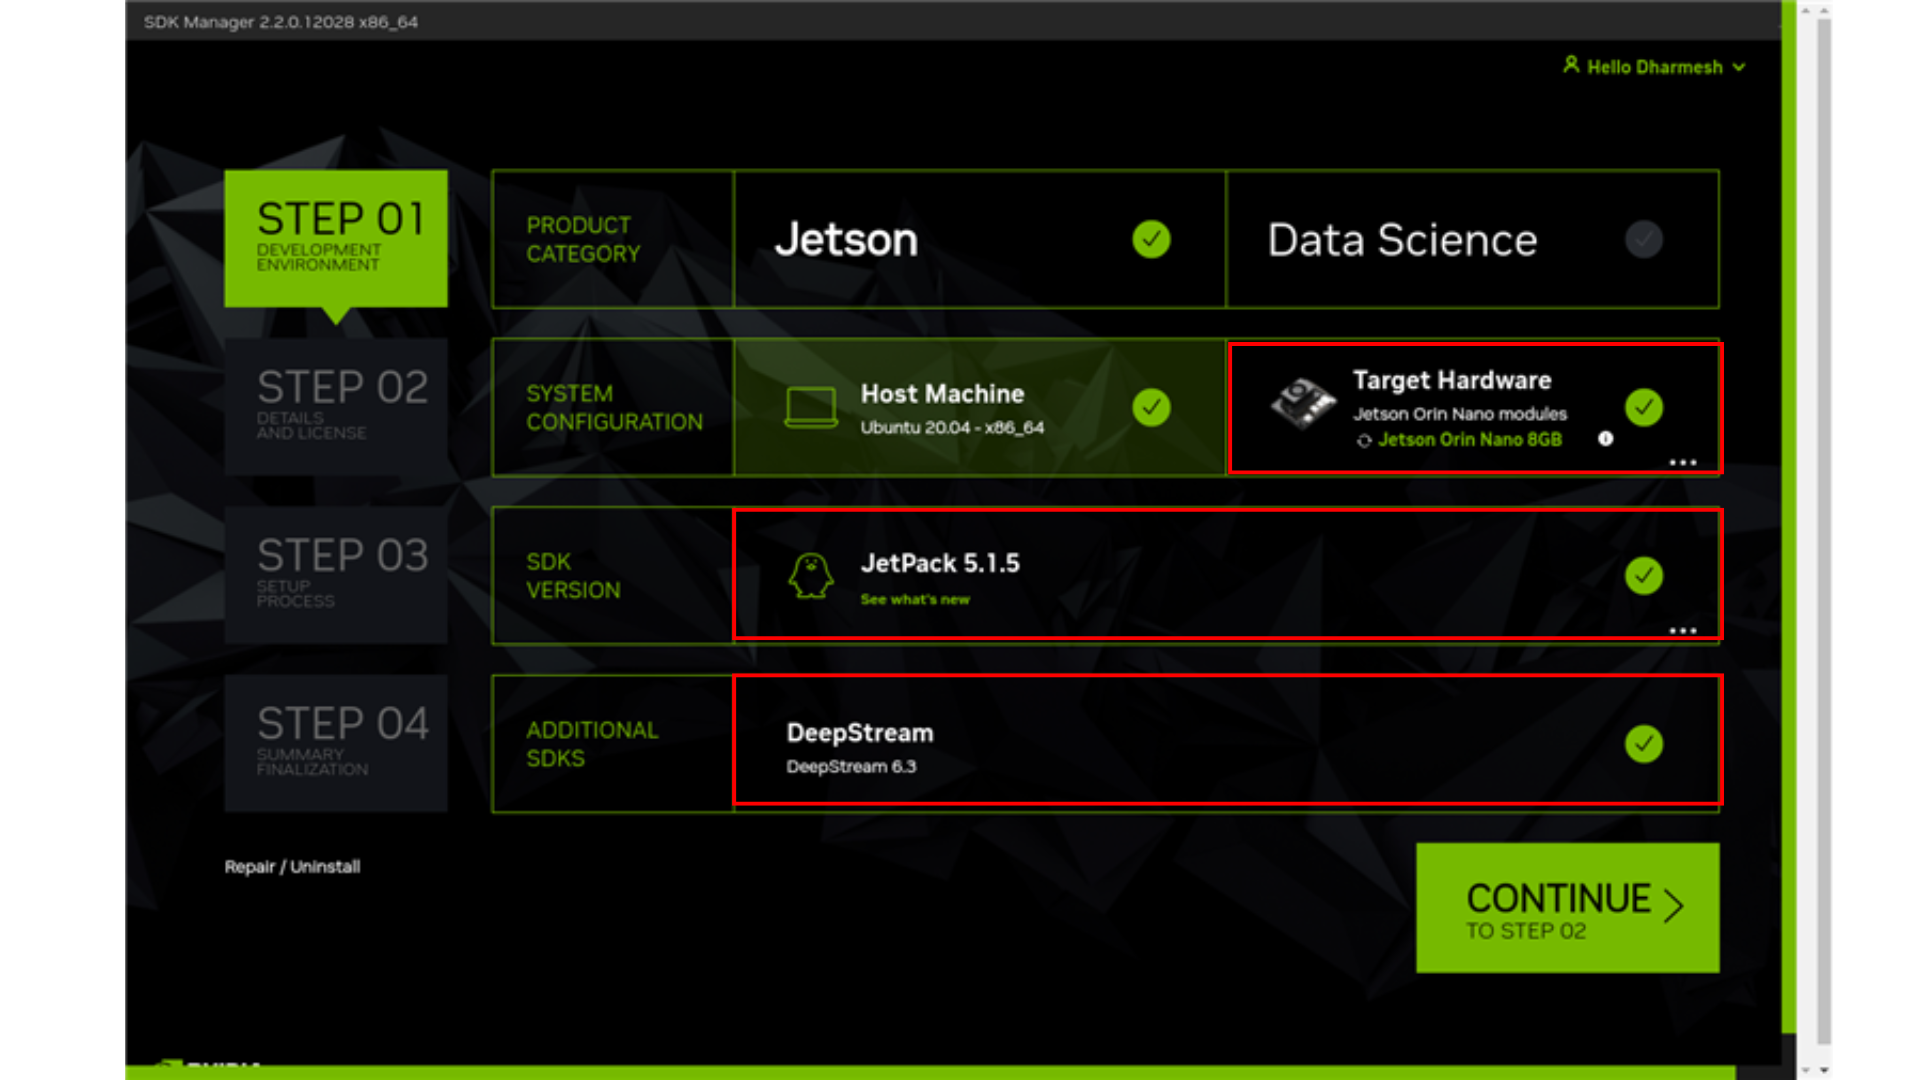Select the Data Science category radio button
The image size is (1920, 1080).
1643,240
